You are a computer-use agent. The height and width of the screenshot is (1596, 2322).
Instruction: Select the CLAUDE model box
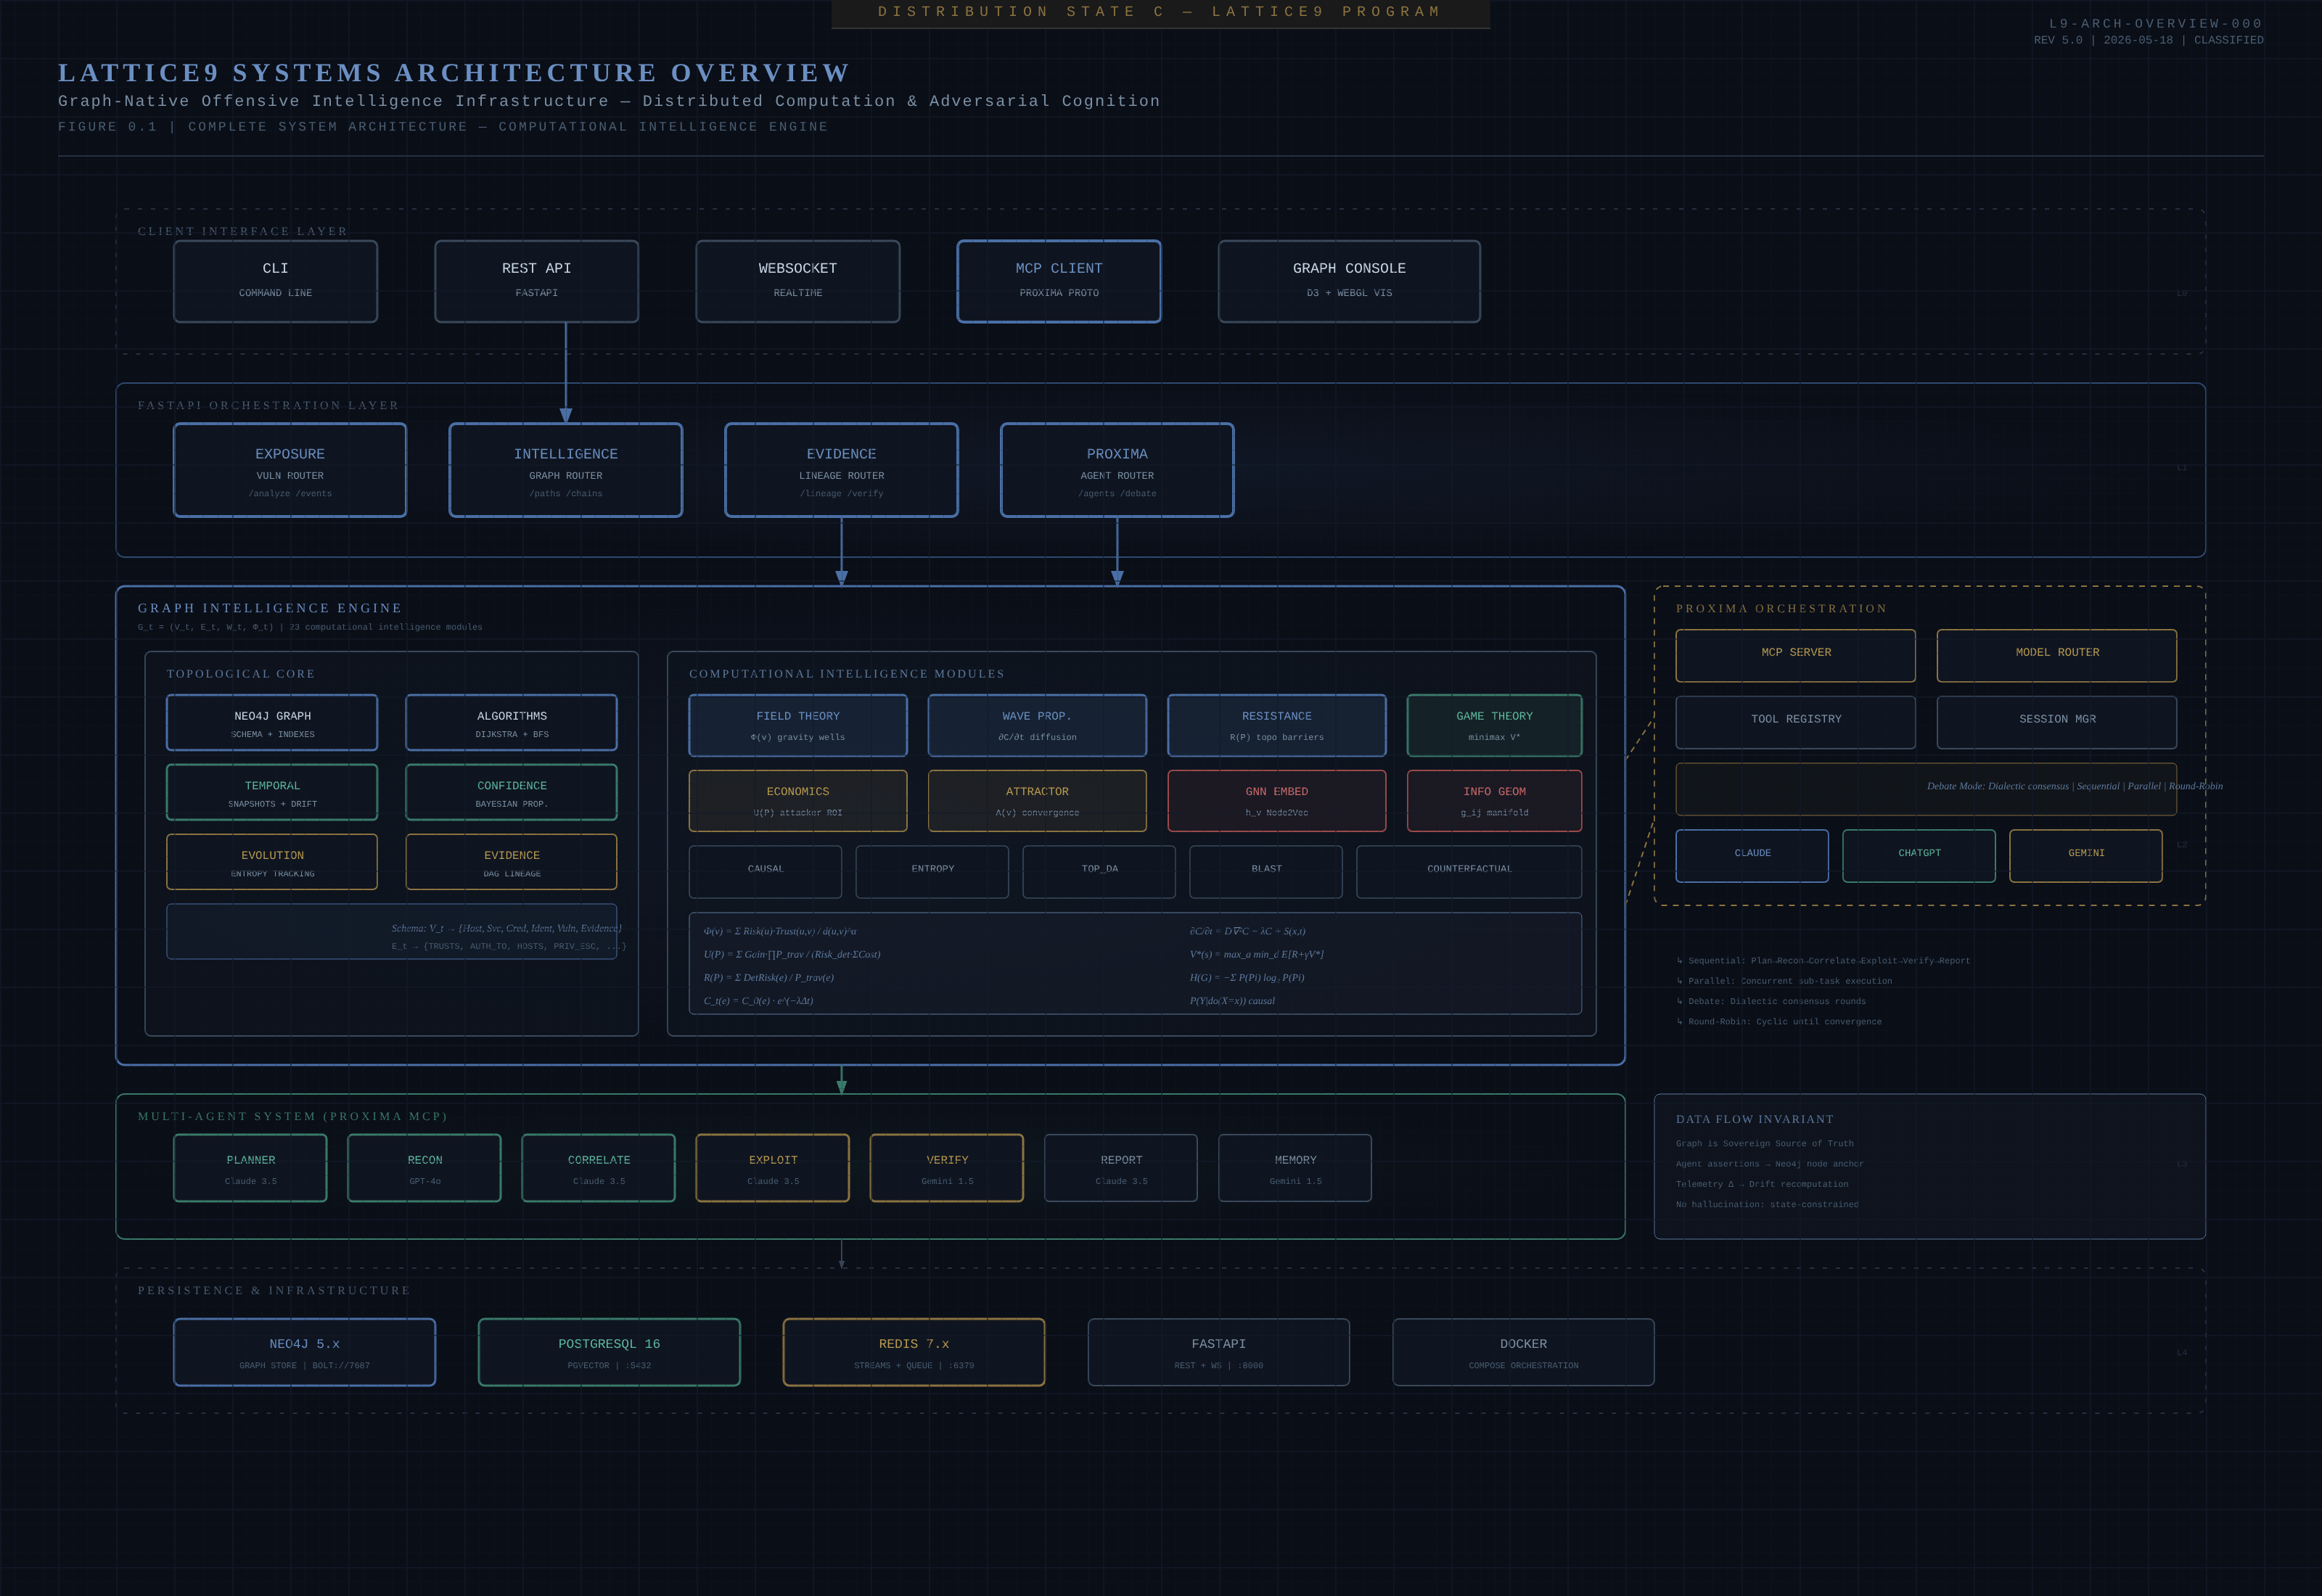1752,856
